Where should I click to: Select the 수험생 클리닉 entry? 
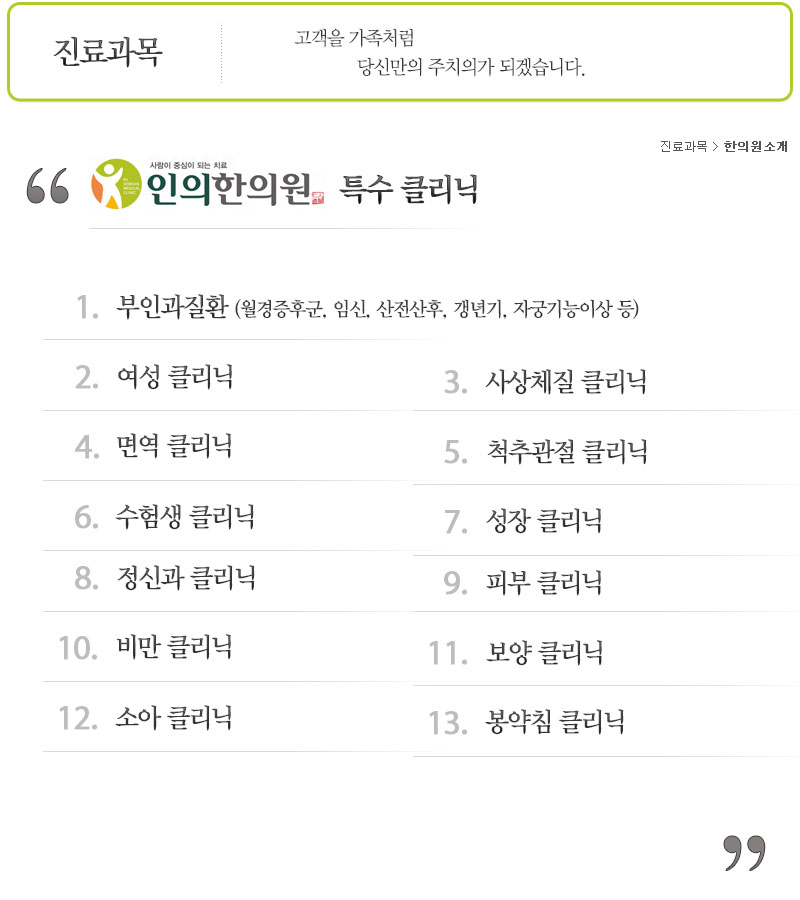coord(185,517)
